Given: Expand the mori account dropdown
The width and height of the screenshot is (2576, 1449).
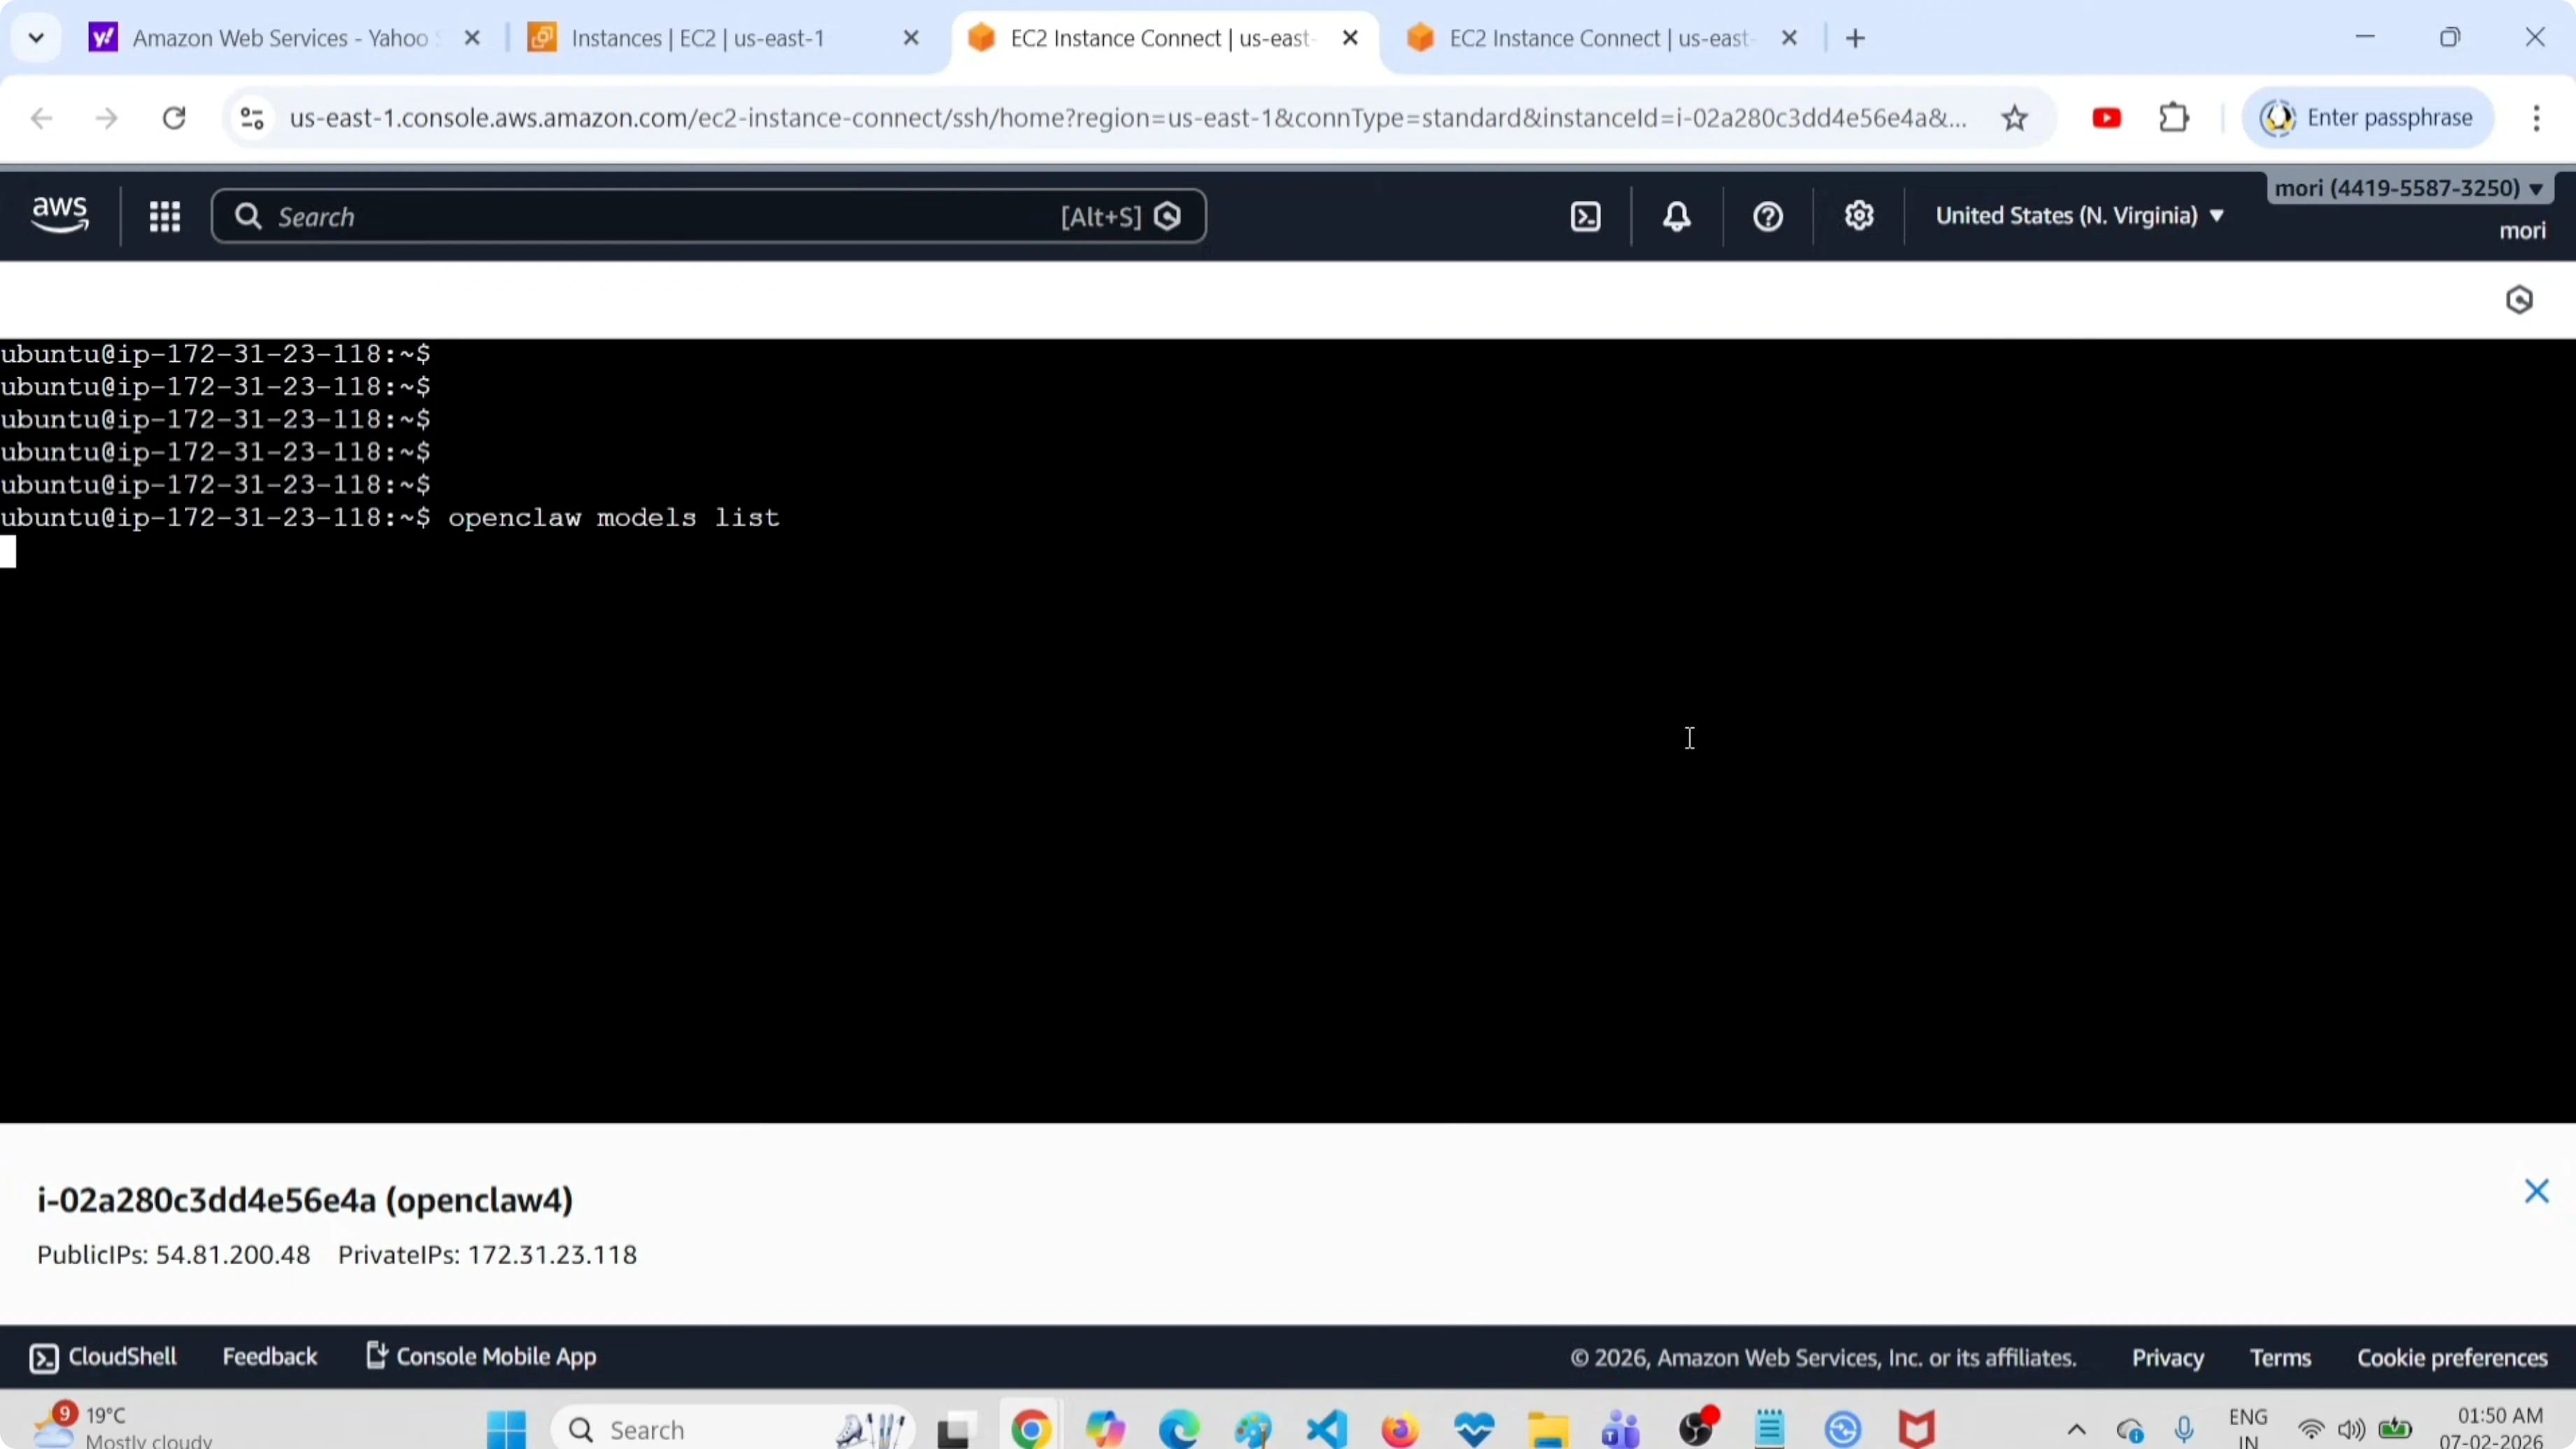Looking at the screenshot, I should pos(2408,188).
